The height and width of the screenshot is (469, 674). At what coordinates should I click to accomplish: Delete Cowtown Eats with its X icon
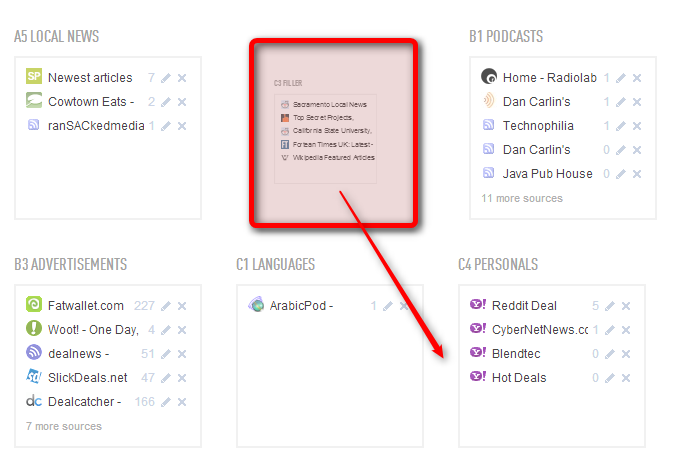[182, 102]
